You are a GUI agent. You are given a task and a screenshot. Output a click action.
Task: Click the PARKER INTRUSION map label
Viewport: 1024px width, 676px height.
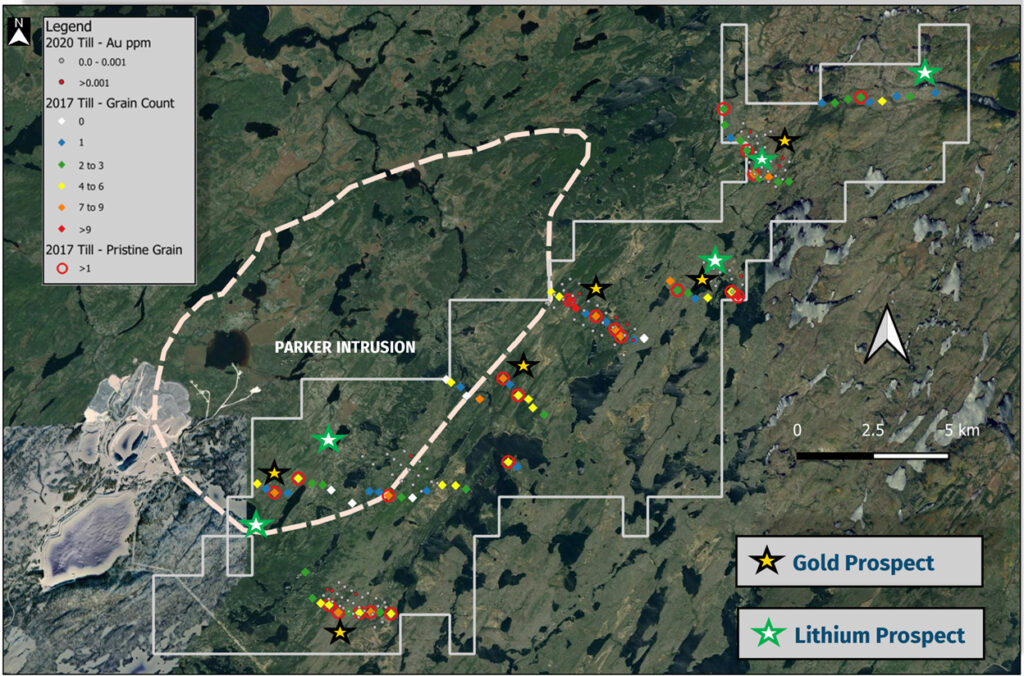(345, 348)
